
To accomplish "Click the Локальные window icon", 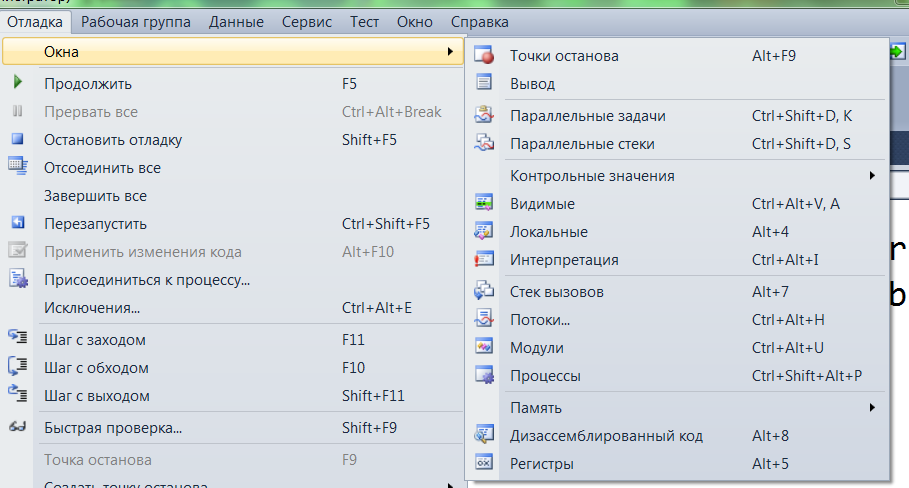I will tap(484, 231).
